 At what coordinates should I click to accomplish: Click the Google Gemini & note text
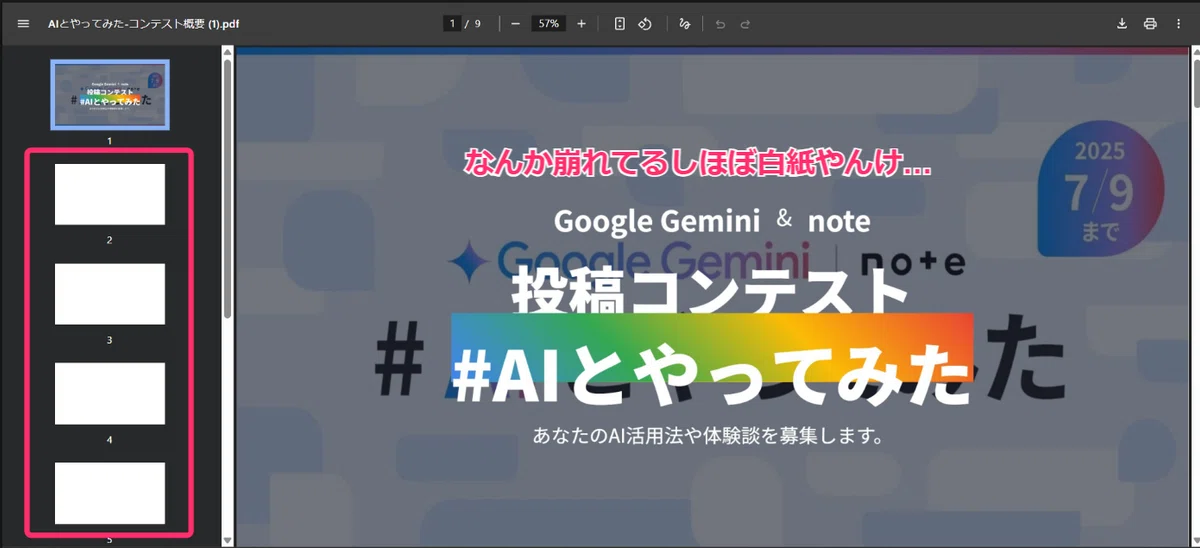coord(712,220)
